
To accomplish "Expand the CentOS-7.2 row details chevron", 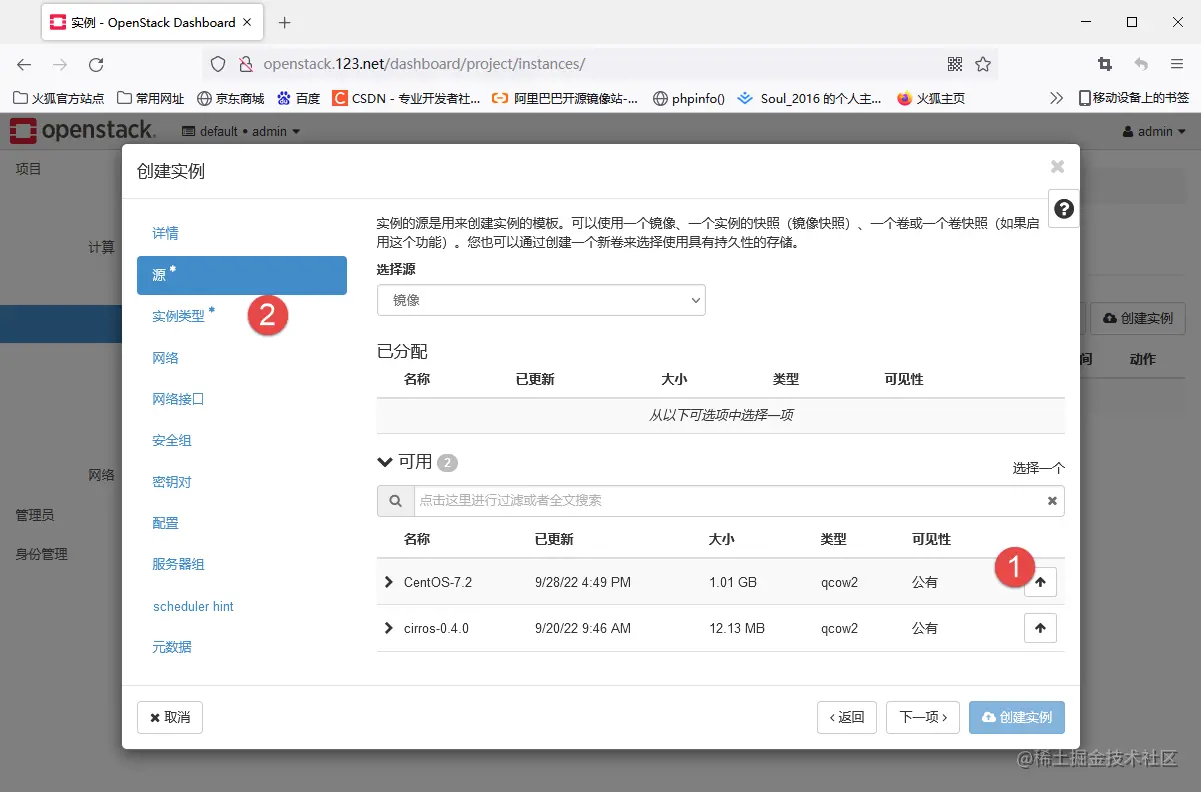I will [x=389, y=582].
